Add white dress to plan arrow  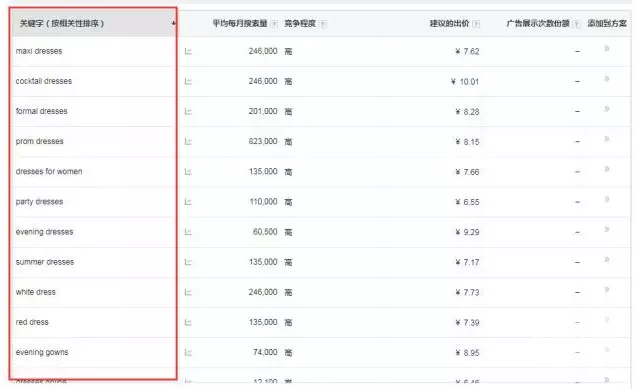(607, 289)
